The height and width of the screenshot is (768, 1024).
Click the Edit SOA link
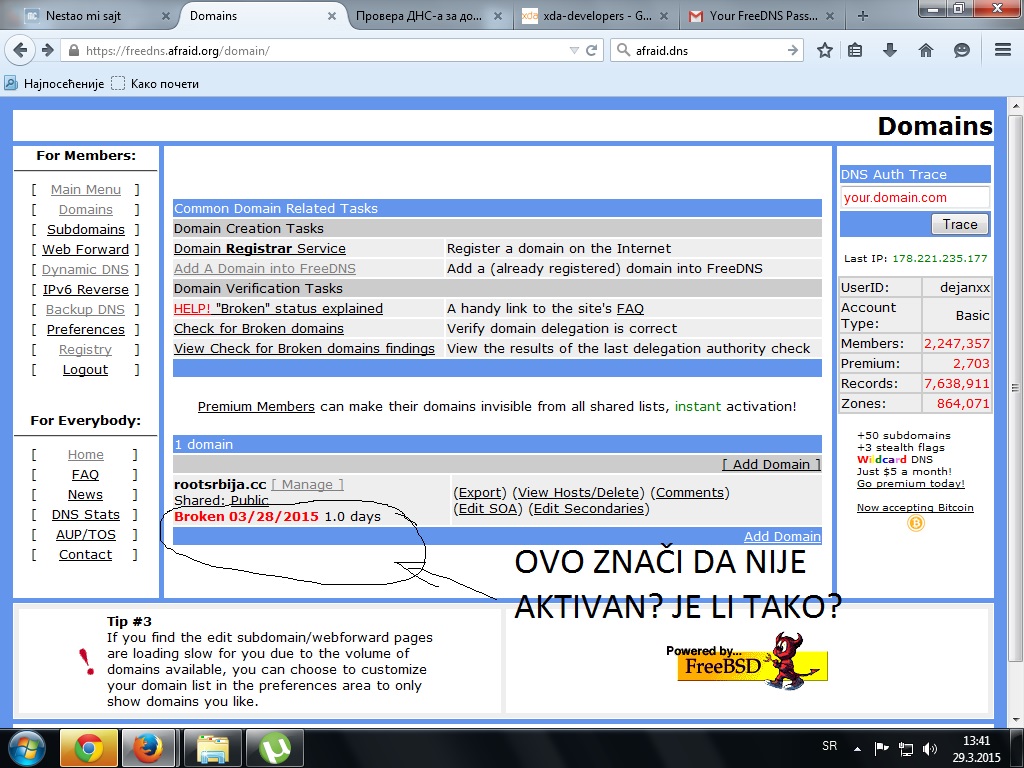click(488, 508)
